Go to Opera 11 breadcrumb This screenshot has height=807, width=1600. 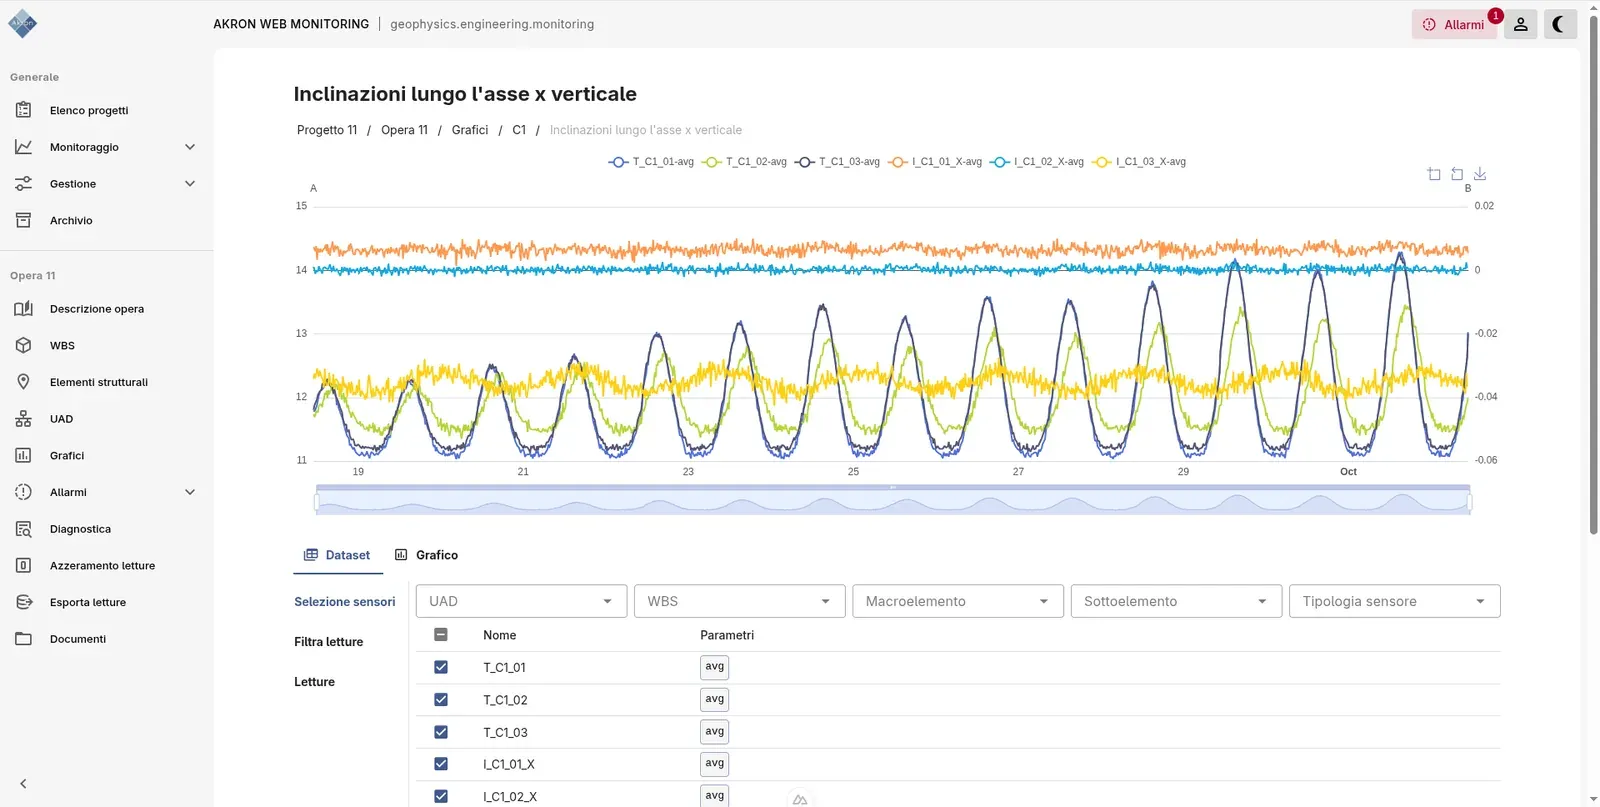pos(404,130)
